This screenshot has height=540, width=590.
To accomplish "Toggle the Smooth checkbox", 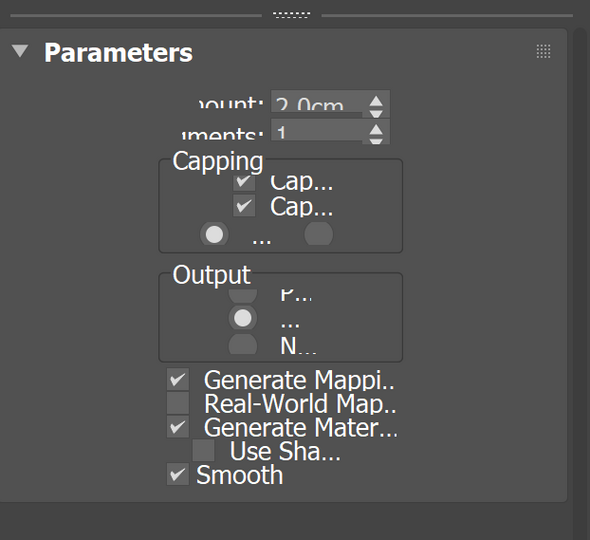I will coord(178,474).
